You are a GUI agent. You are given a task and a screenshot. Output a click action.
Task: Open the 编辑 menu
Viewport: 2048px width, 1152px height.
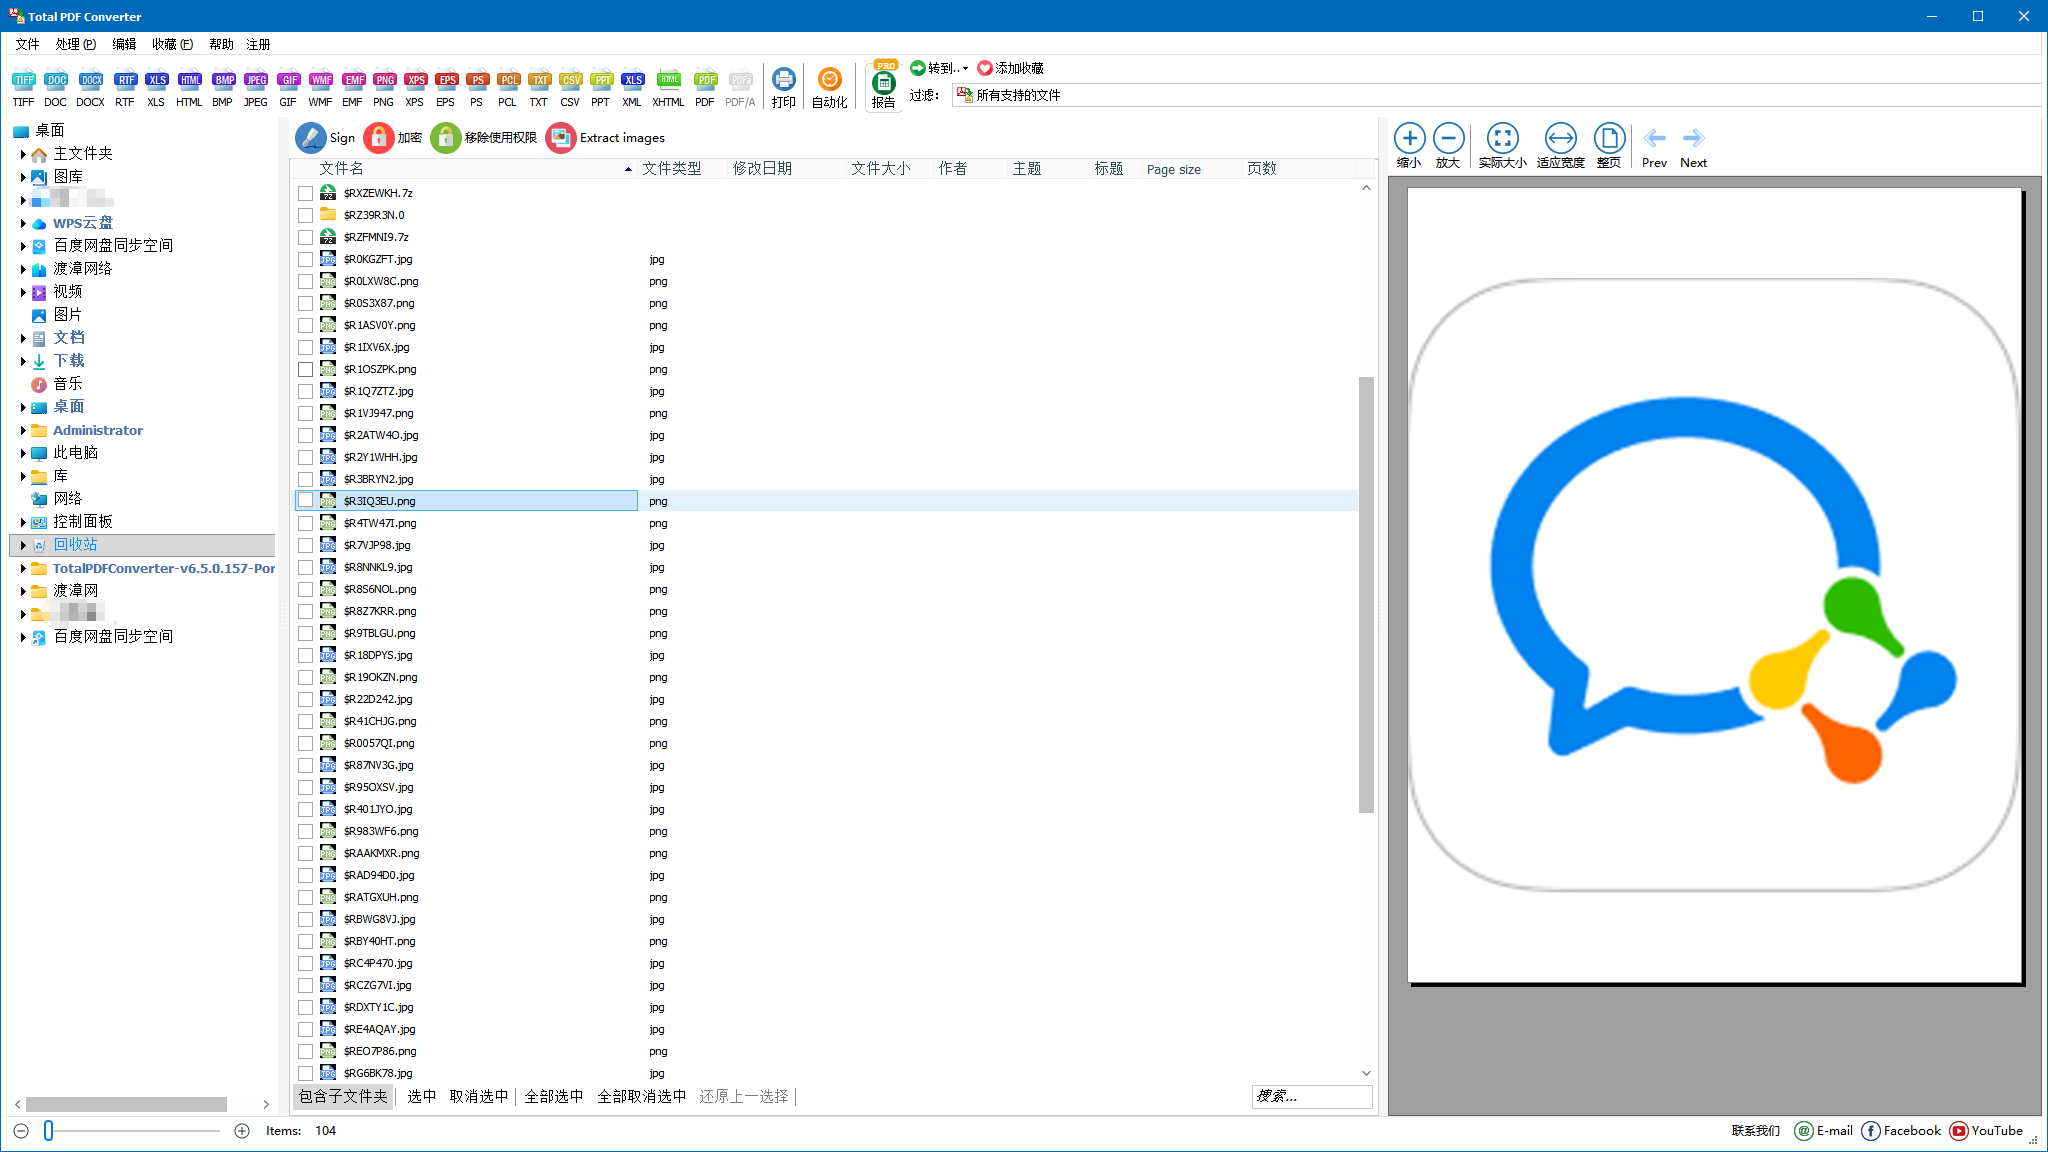[125, 44]
